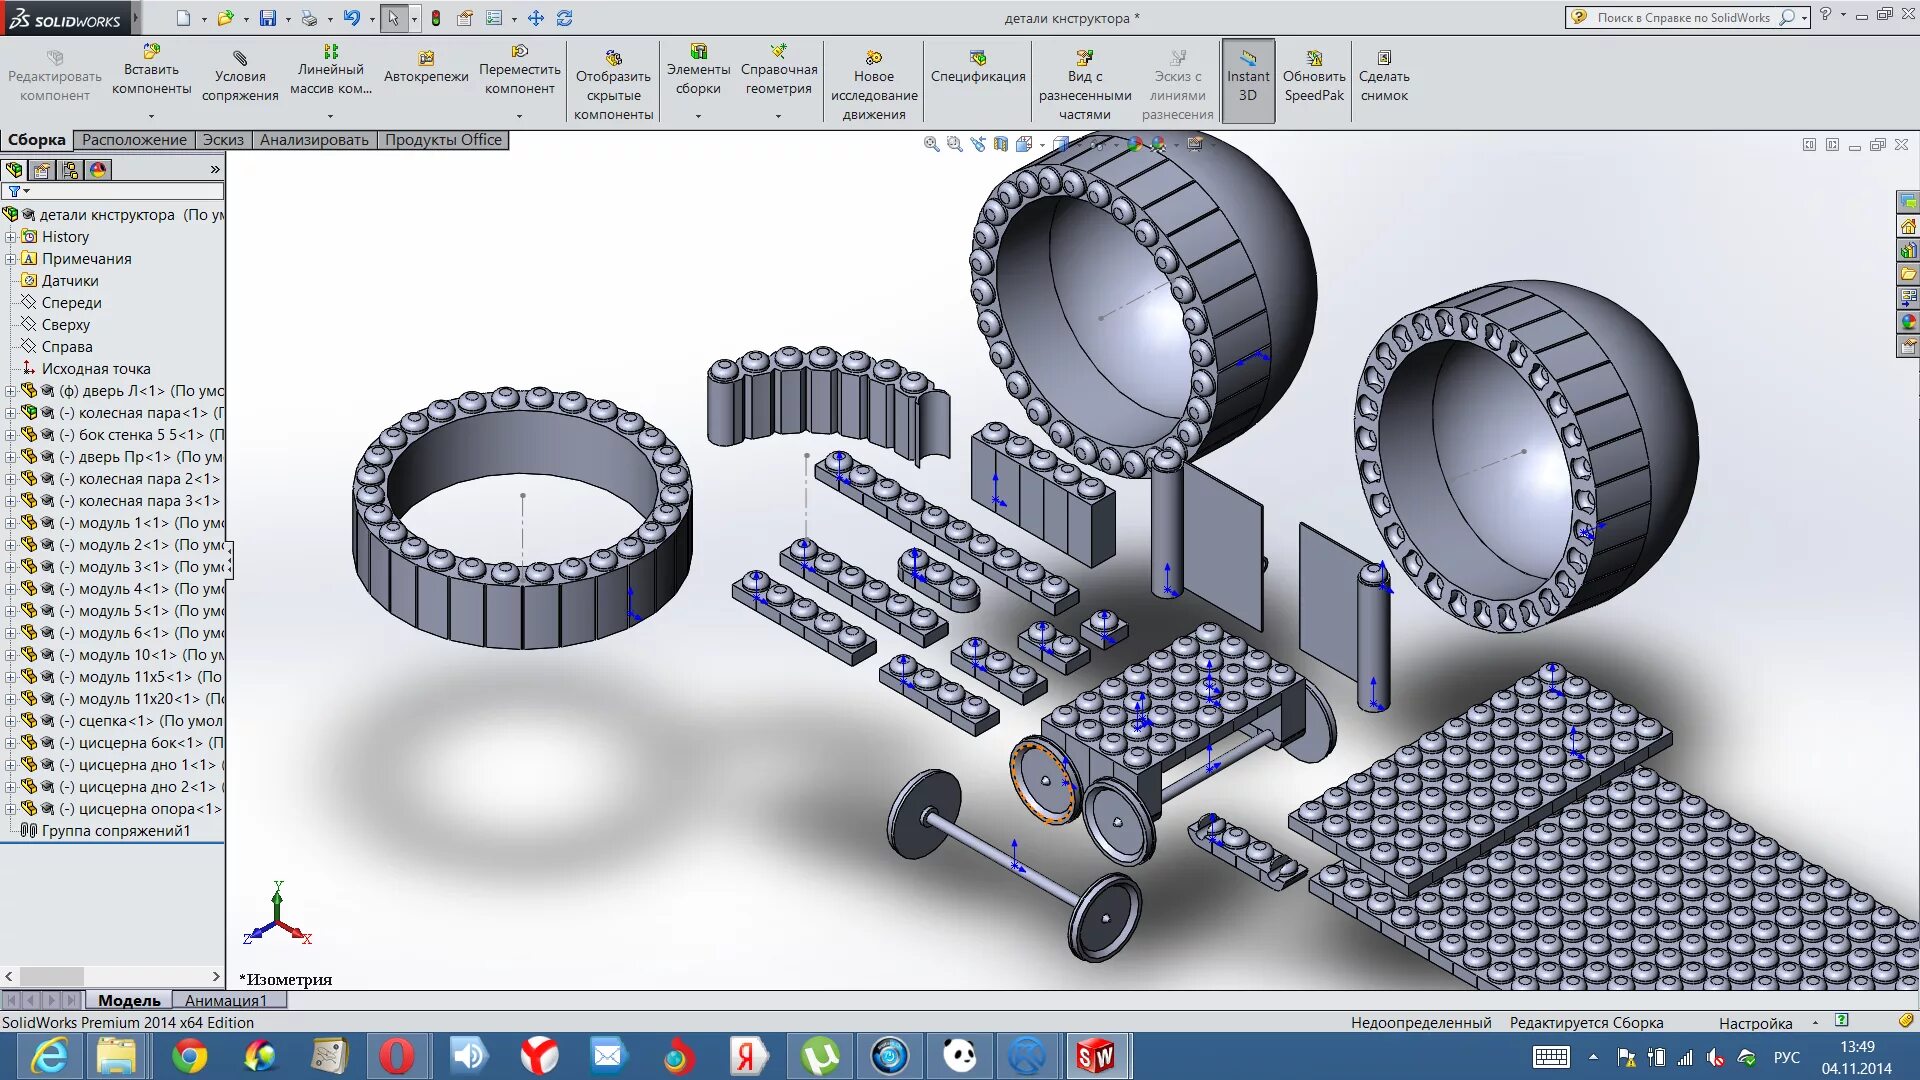
Task: Collapse the Группа сопряжений1 node
Action: [11, 829]
